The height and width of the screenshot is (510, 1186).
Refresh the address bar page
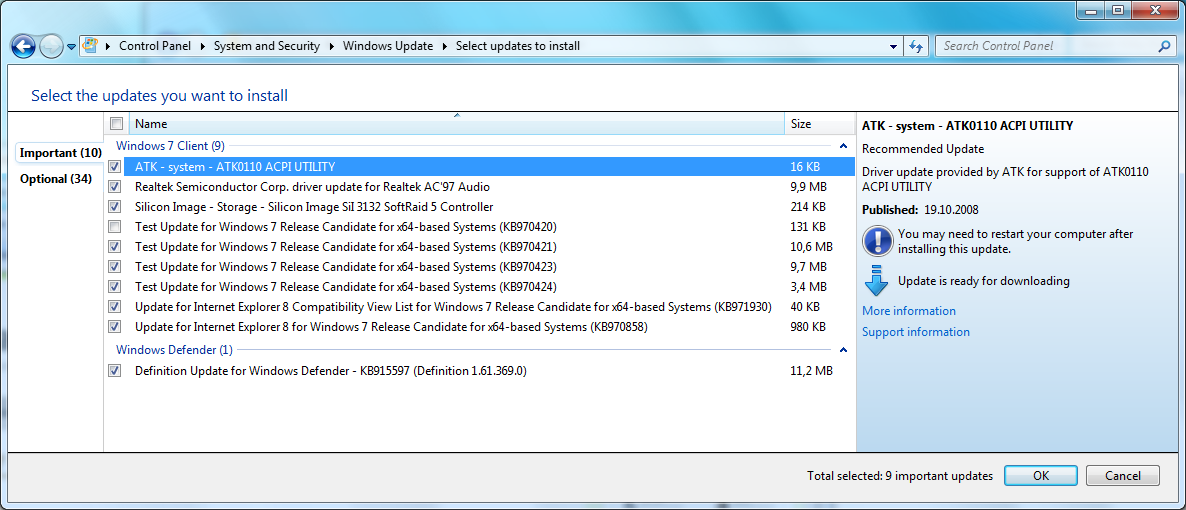click(x=916, y=46)
